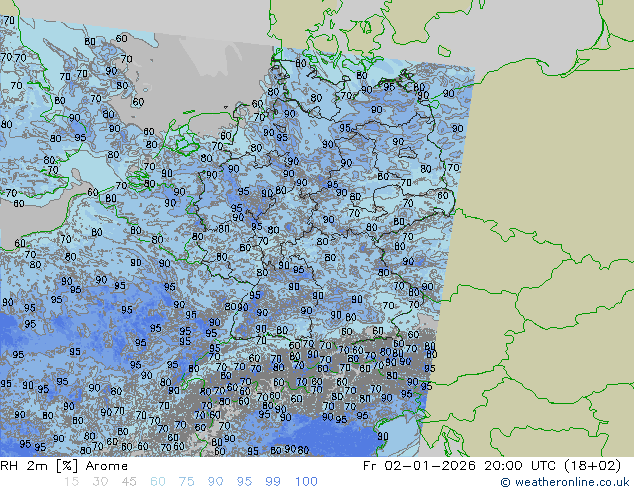Open the weatheronline.co.uk copyright credit
Screen dimensions: 634x490
[x=565, y=482]
